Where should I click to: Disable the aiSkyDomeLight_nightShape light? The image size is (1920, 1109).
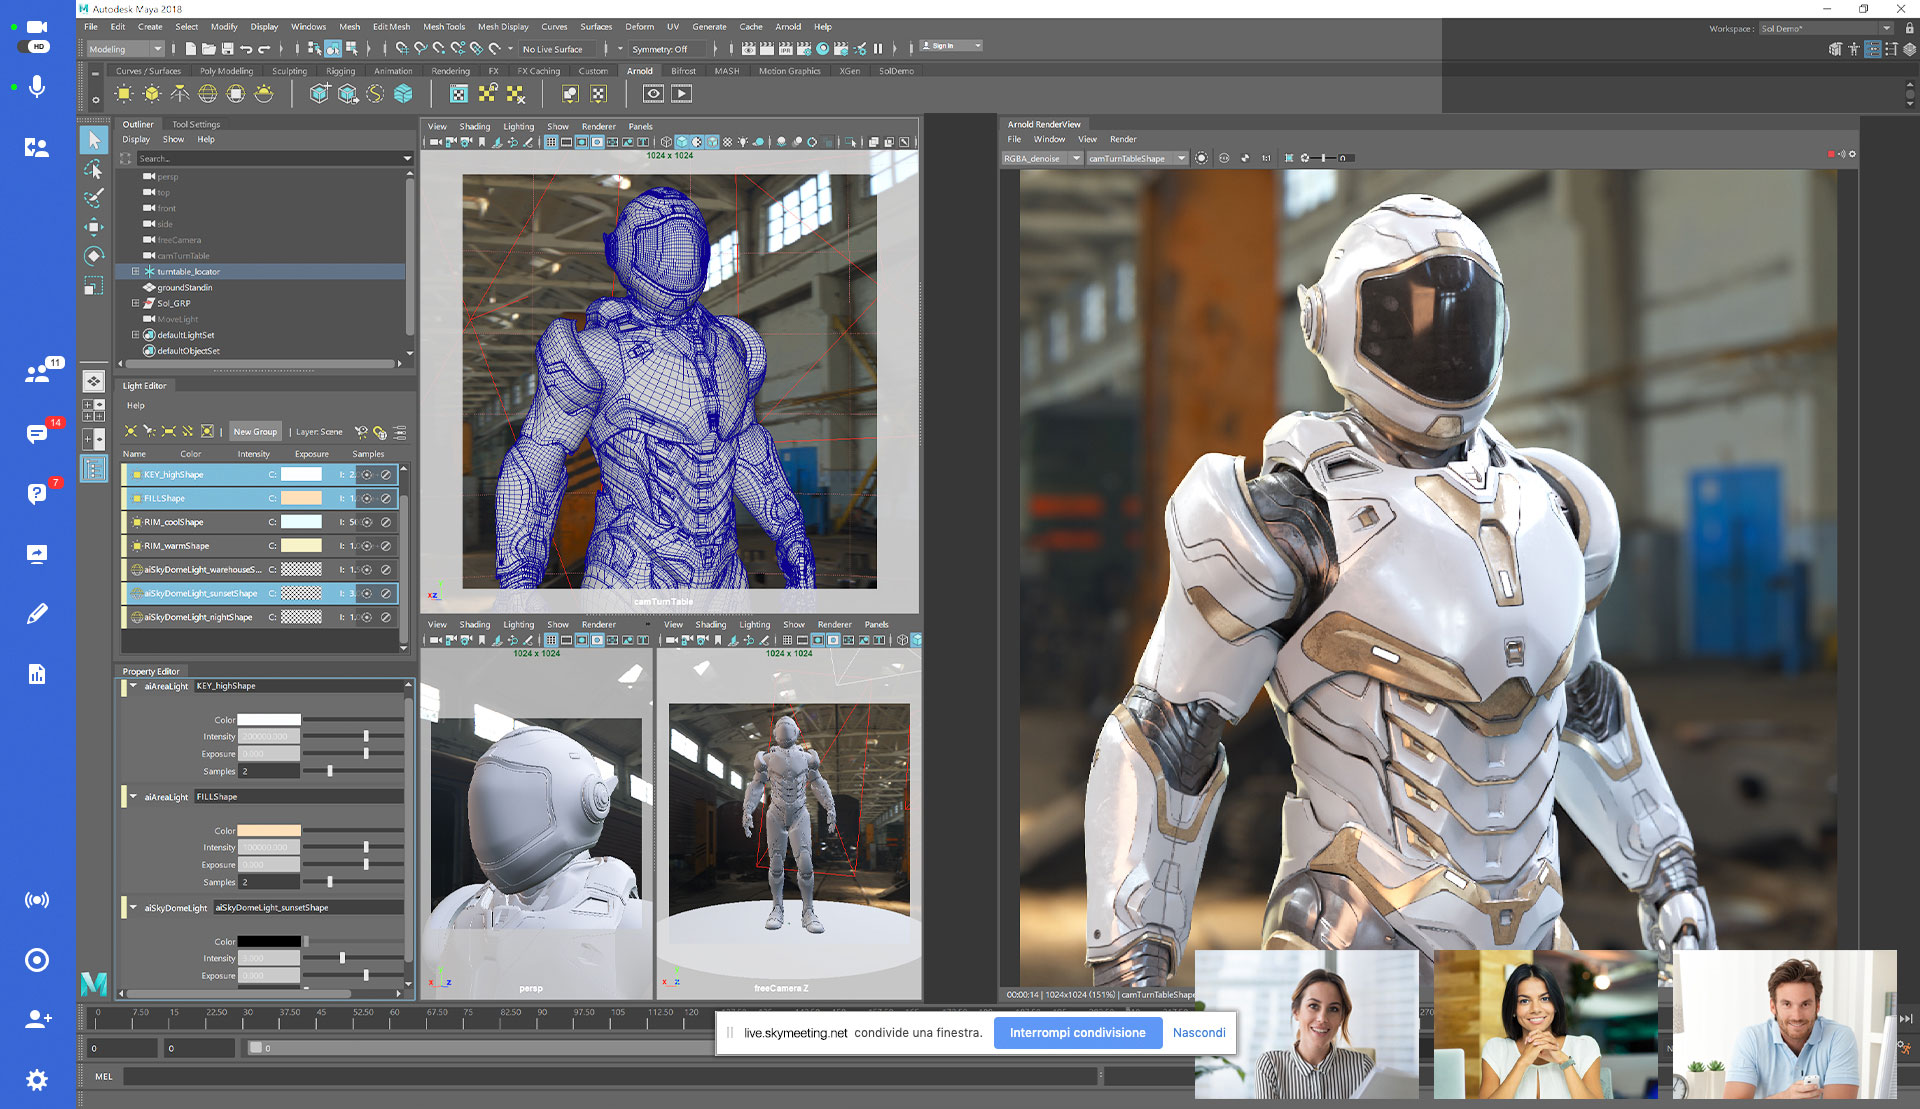(386, 617)
